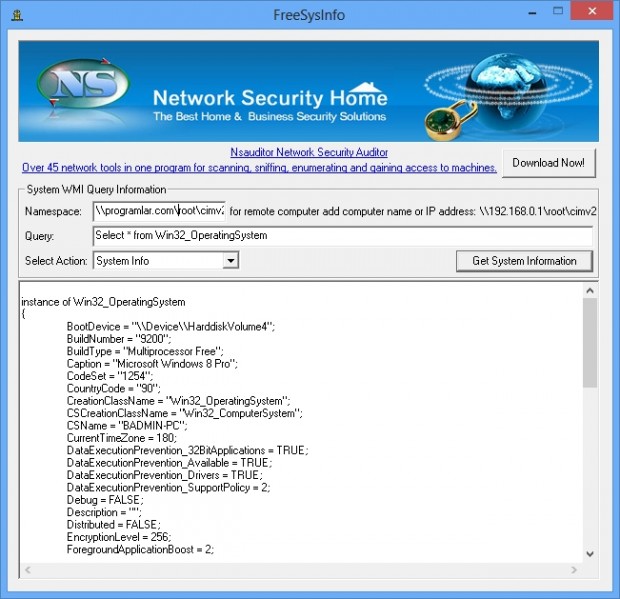
Task: Click the DataExecutionPrevention_Drivers line
Action: (x=164, y=475)
